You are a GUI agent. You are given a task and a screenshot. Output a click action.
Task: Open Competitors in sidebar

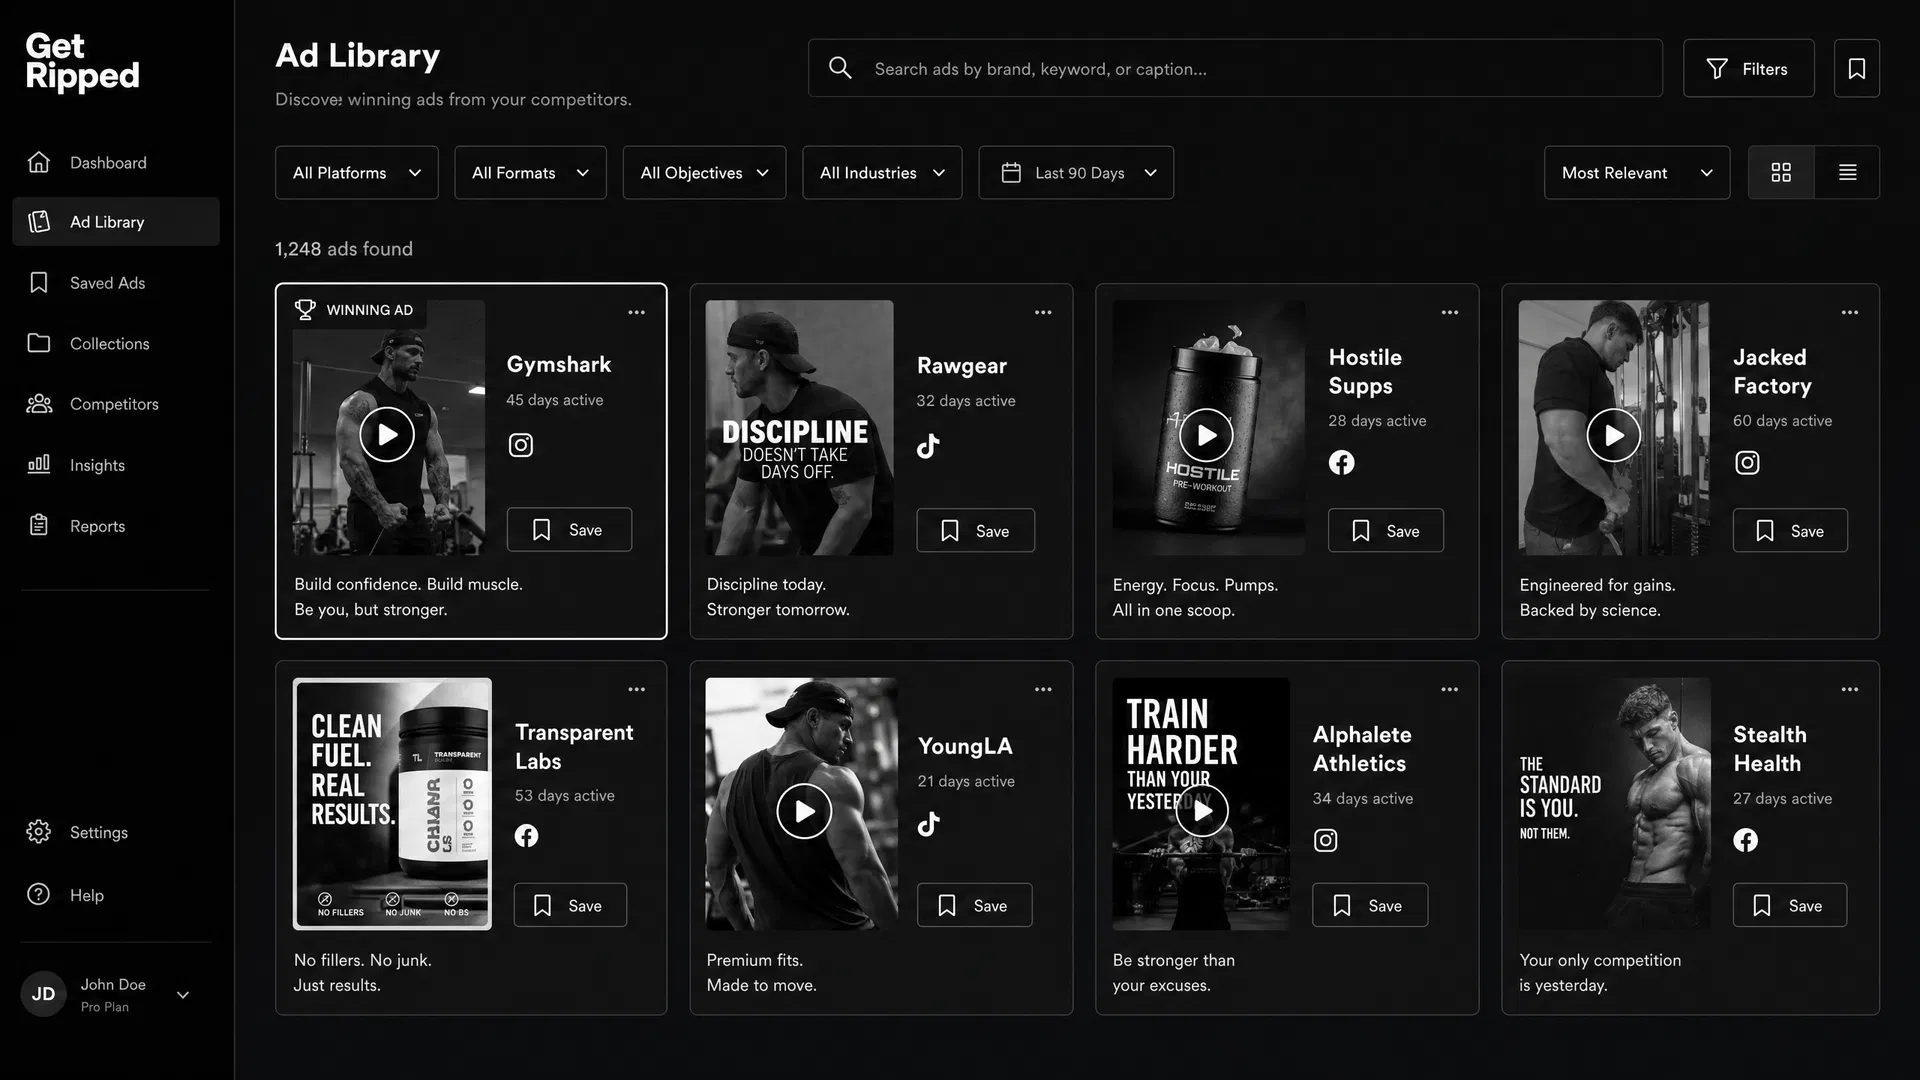[x=116, y=404]
